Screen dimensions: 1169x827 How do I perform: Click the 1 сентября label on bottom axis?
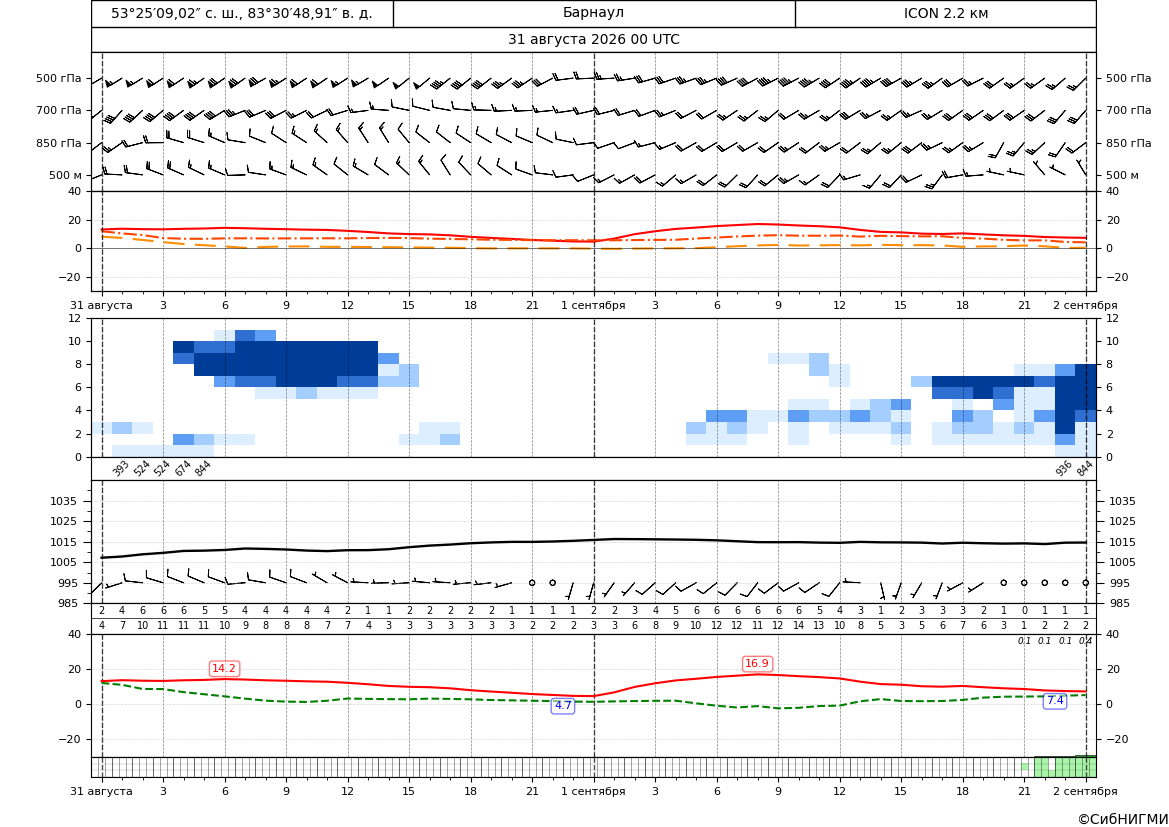click(593, 791)
